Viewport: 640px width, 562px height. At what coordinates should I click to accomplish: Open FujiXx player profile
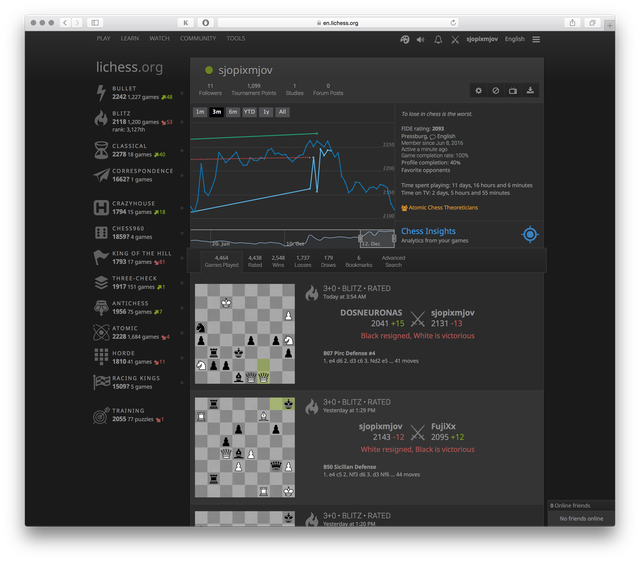tap(443, 426)
